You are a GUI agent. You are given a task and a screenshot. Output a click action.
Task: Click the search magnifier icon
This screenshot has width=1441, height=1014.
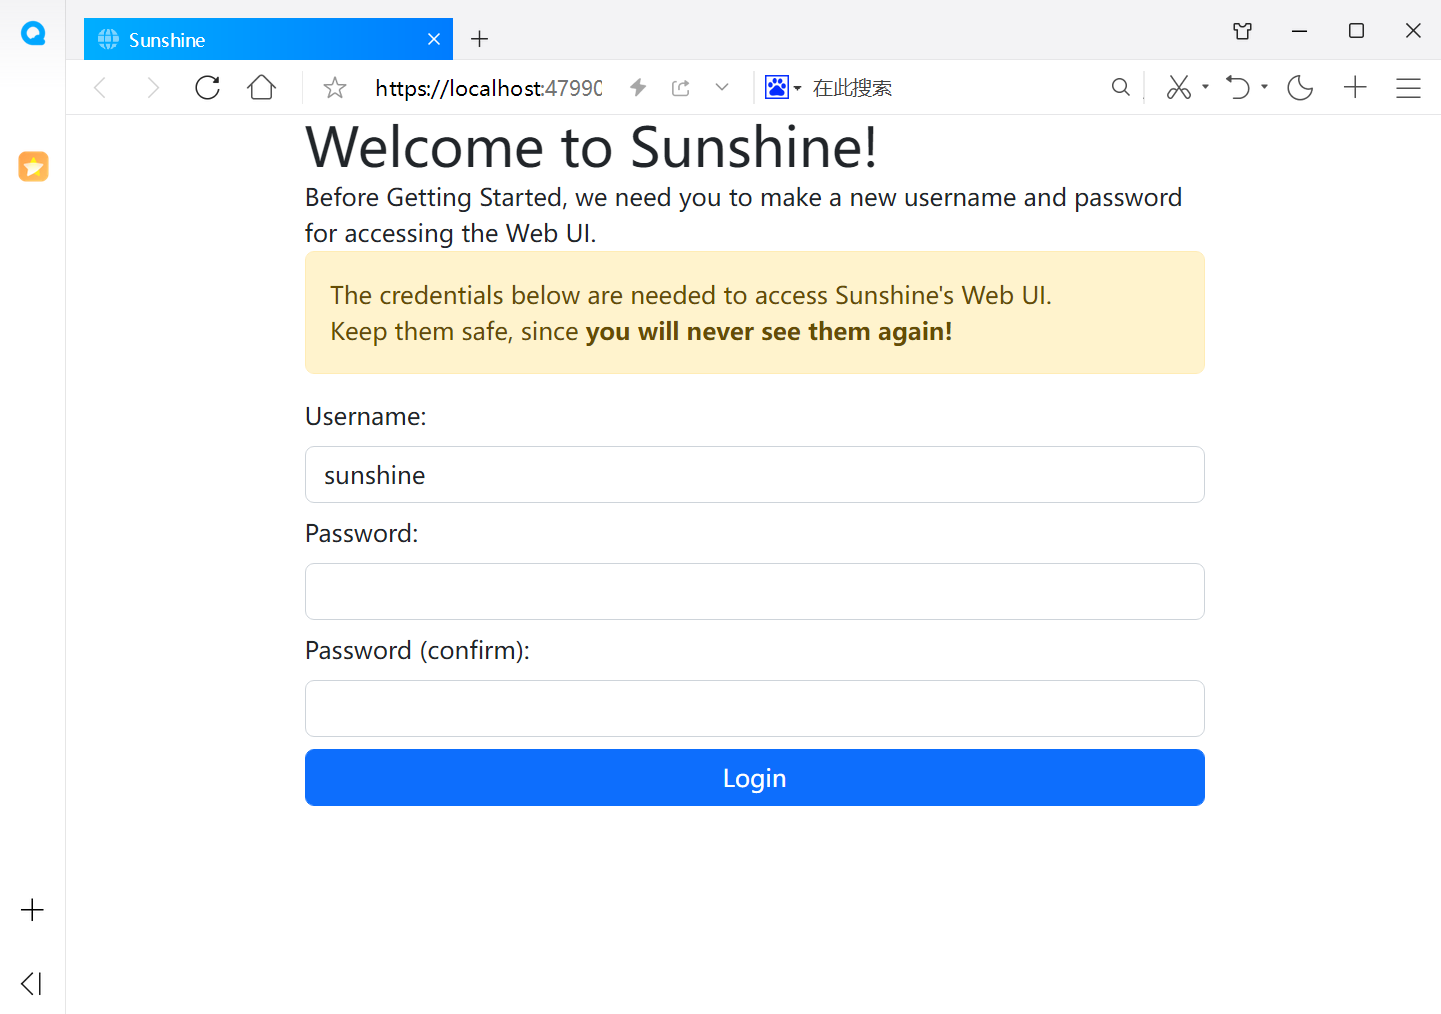pyautogui.click(x=1121, y=88)
